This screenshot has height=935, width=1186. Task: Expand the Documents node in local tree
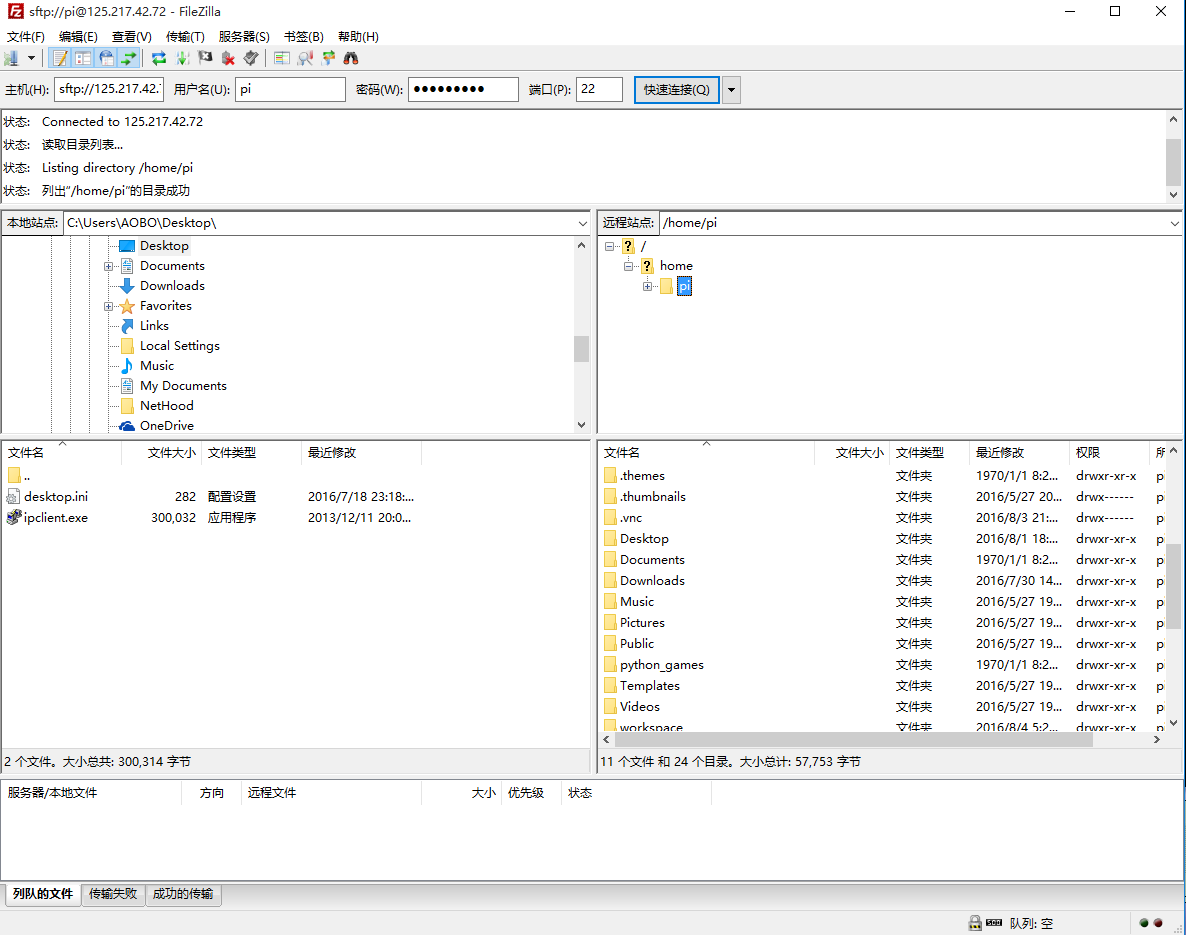108,266
